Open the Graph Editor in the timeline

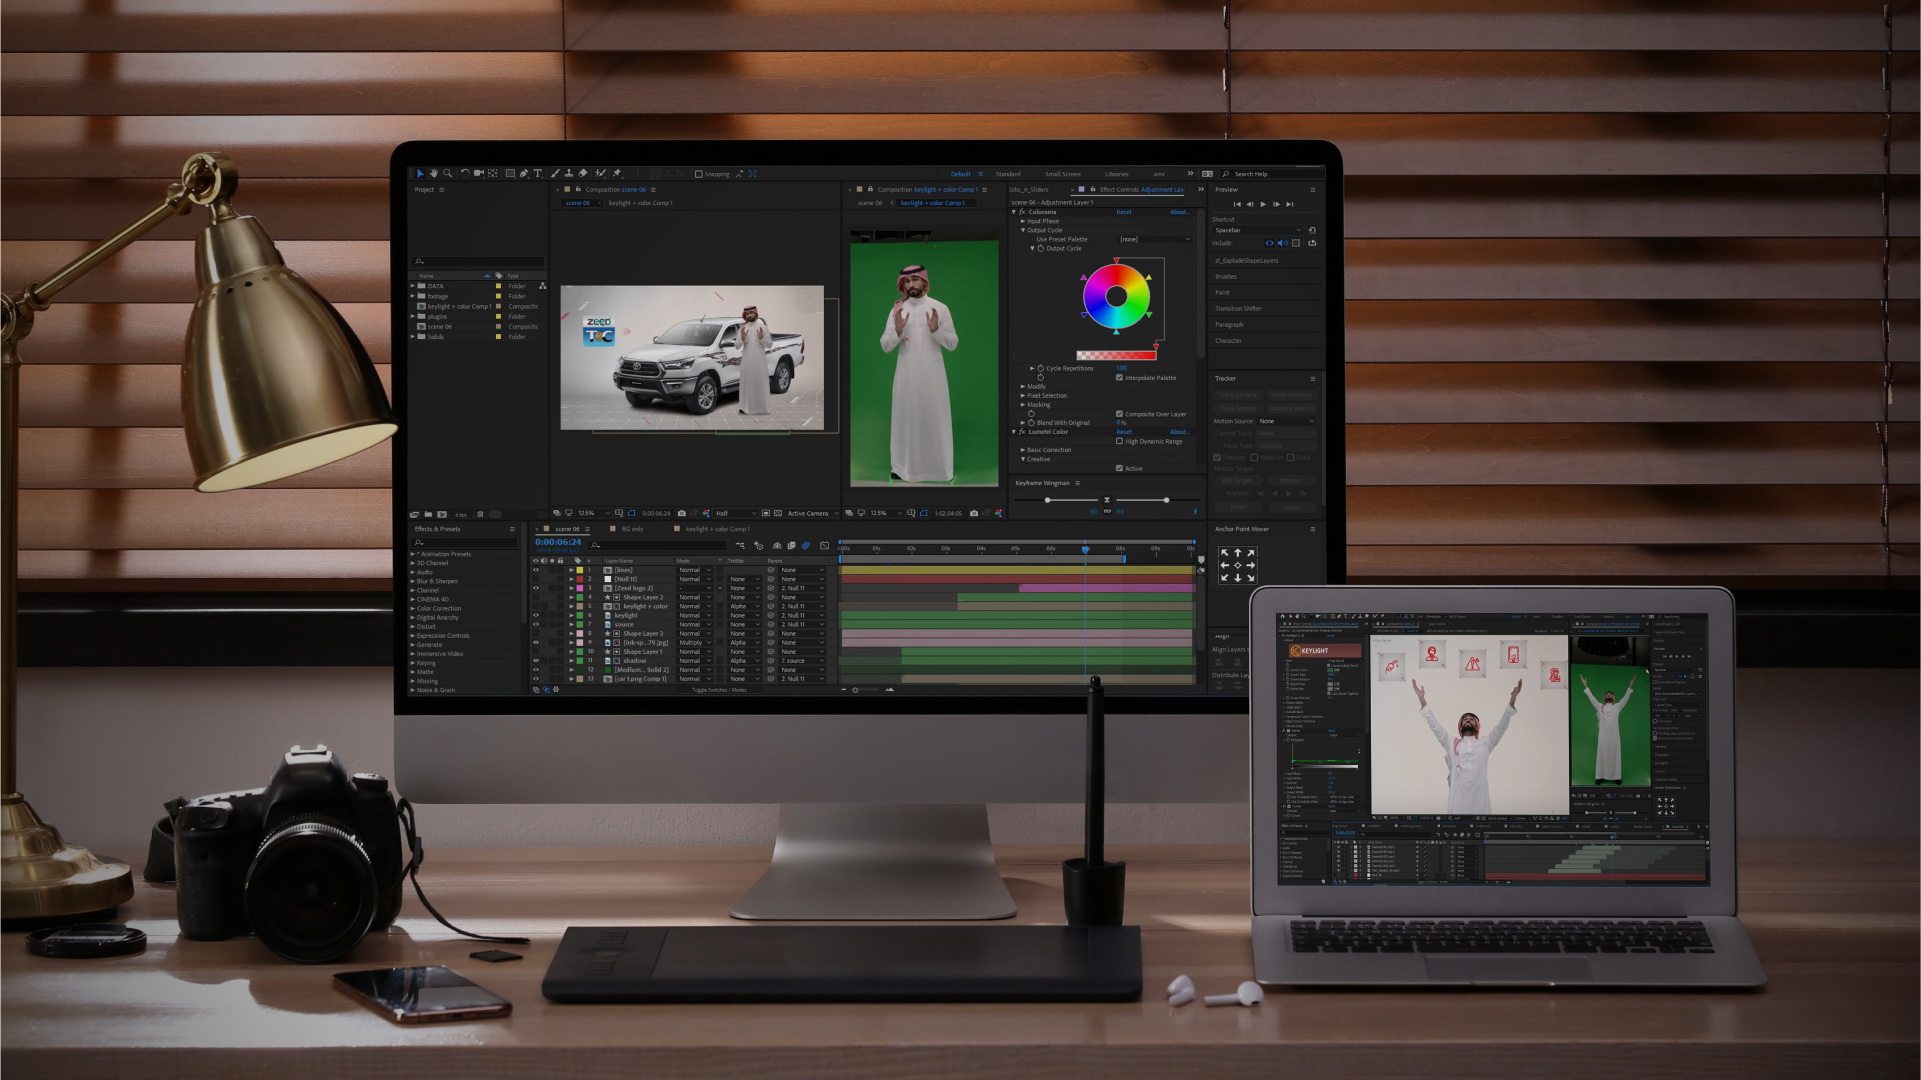tap(825, 546)
